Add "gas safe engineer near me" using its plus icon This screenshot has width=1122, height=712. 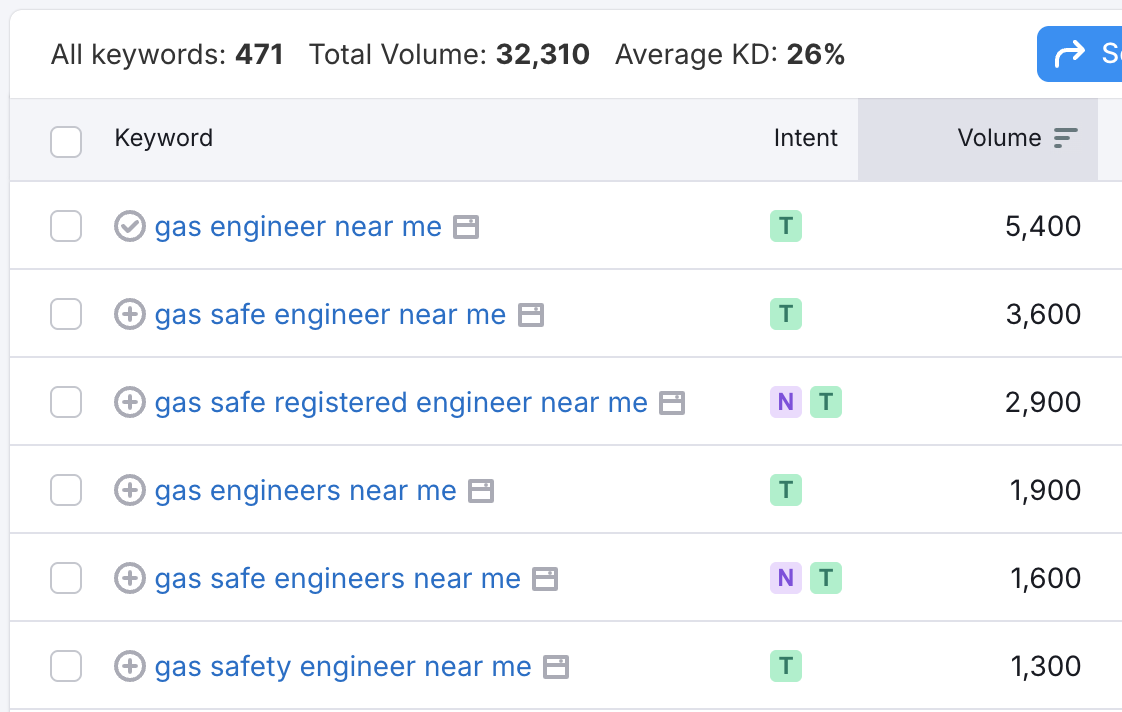129,314
